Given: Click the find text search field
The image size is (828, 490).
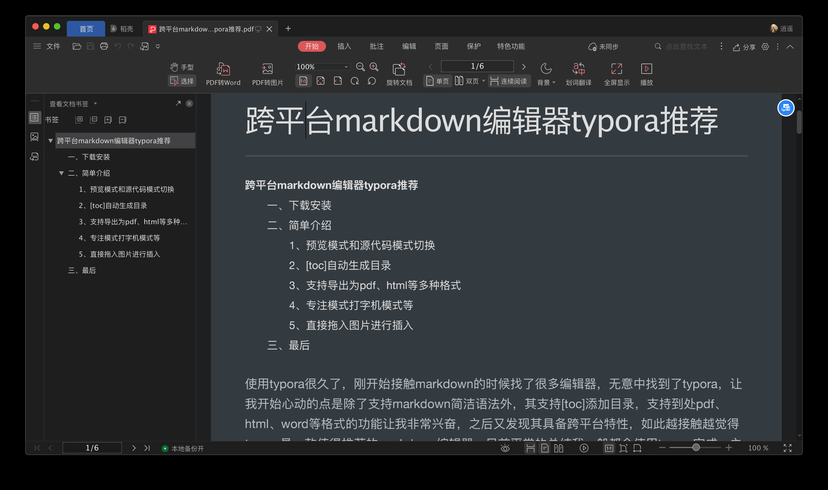Looking at the screenshot, I should (x=681, y=46).
